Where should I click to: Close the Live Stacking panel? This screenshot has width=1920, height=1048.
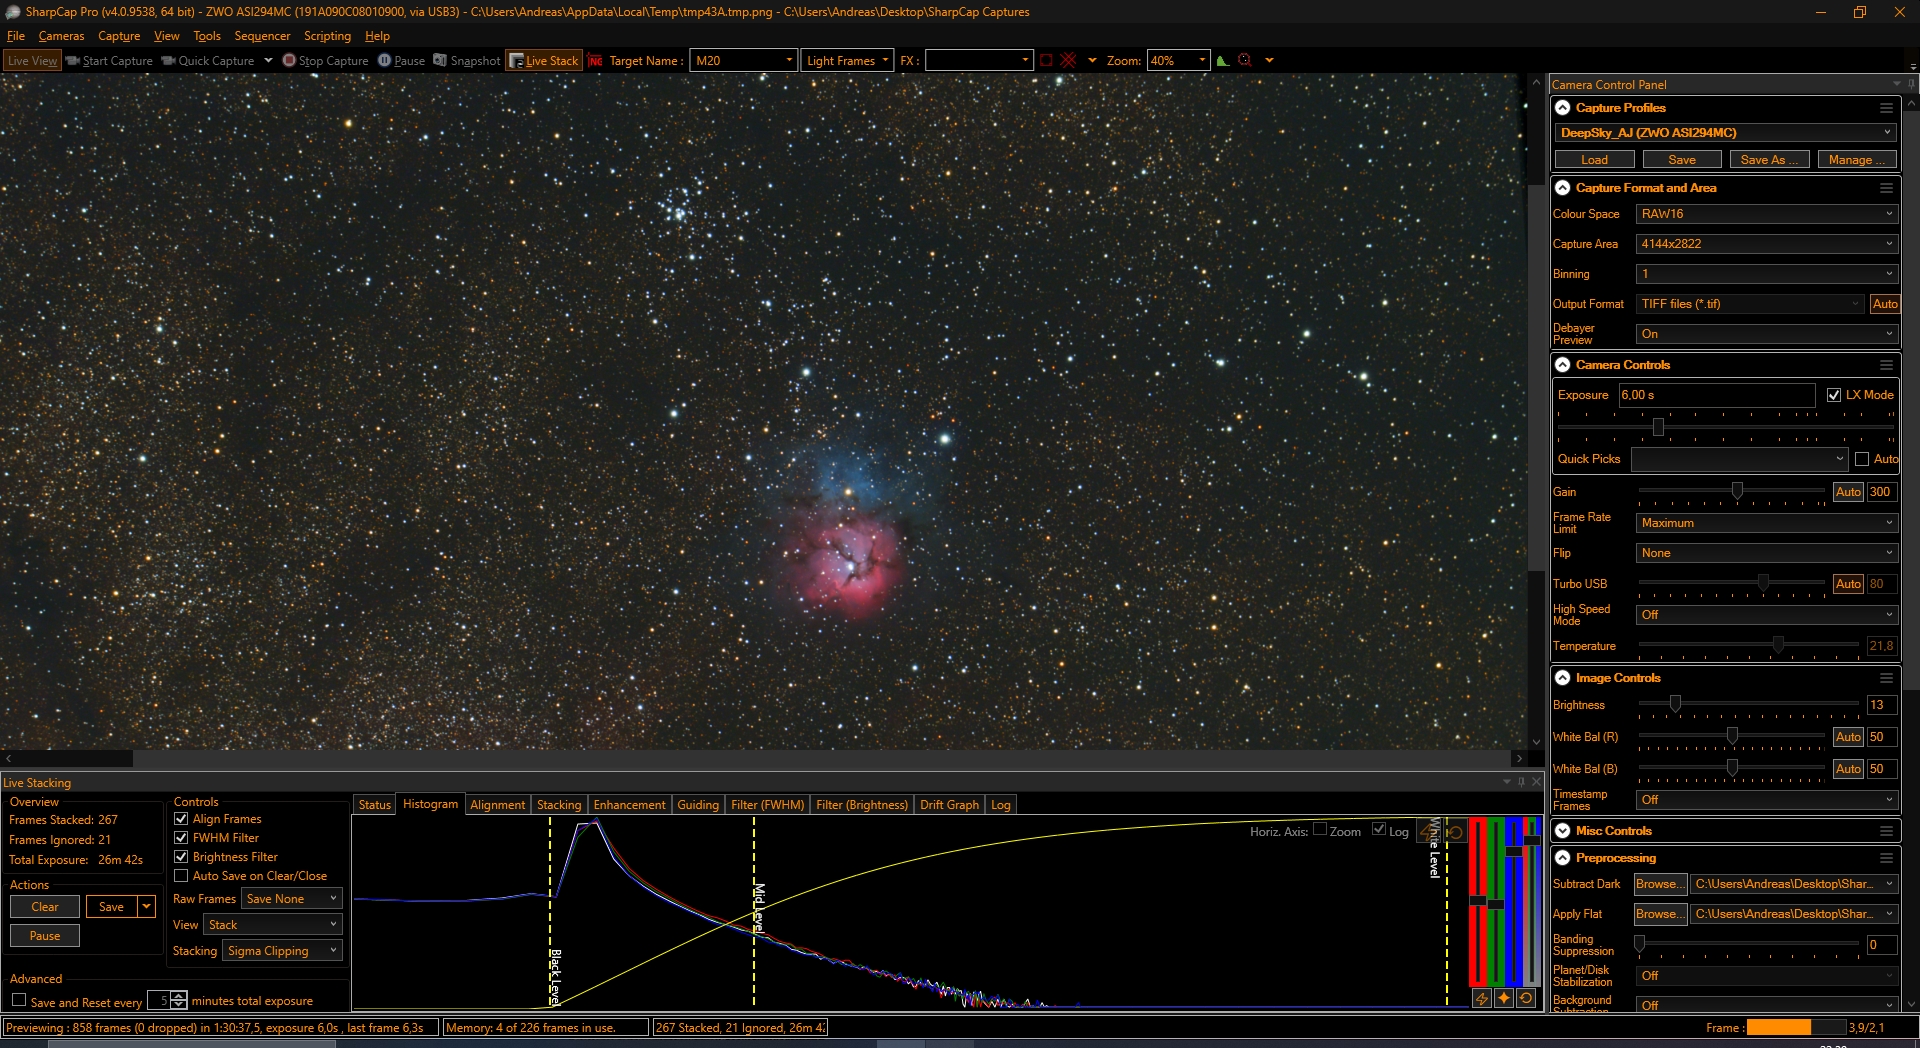click(1537, 782)
